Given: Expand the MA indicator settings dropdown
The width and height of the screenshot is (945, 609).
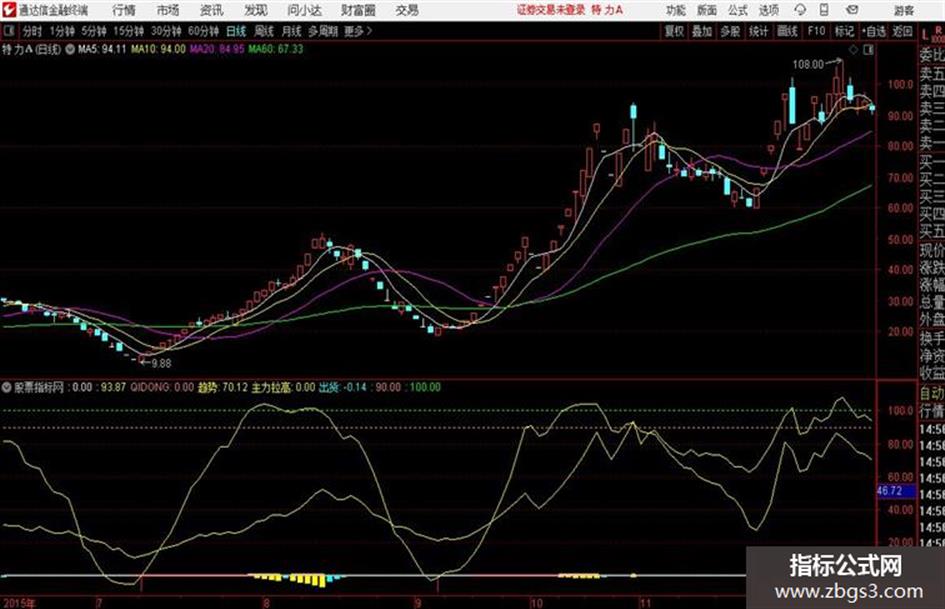Looking at the screenshot, I should coord(71,49).
